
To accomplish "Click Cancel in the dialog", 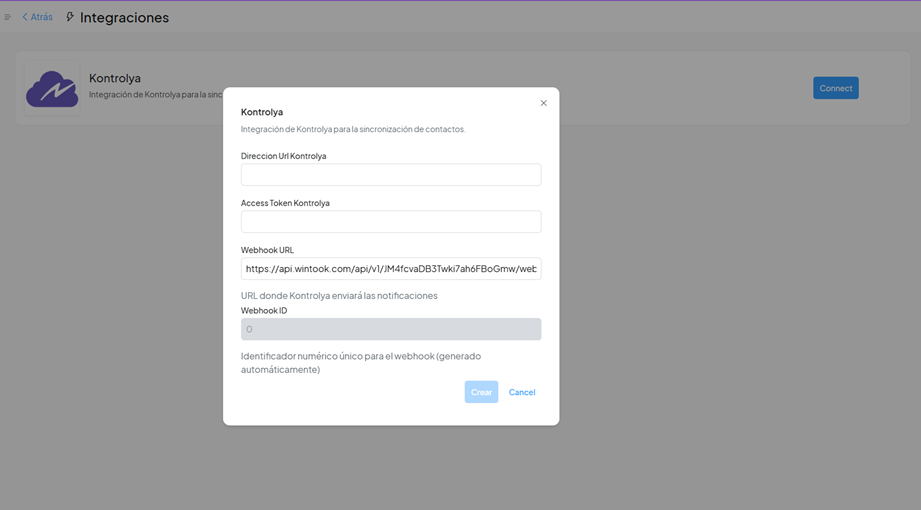I will (x=522, y=392).
